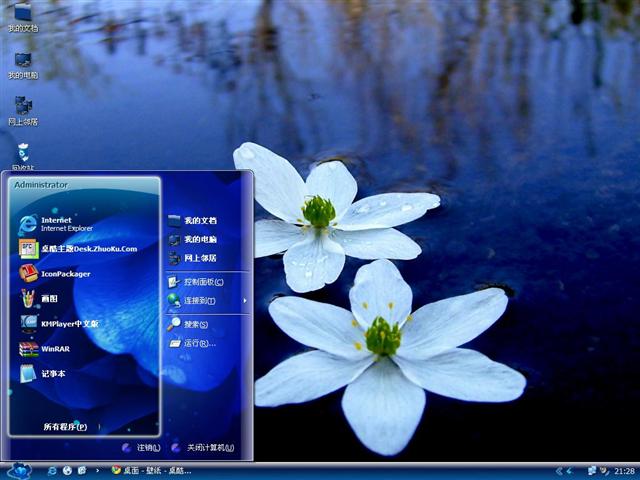Click the 注销(L) log off button
640x480 pixels.
141,448
